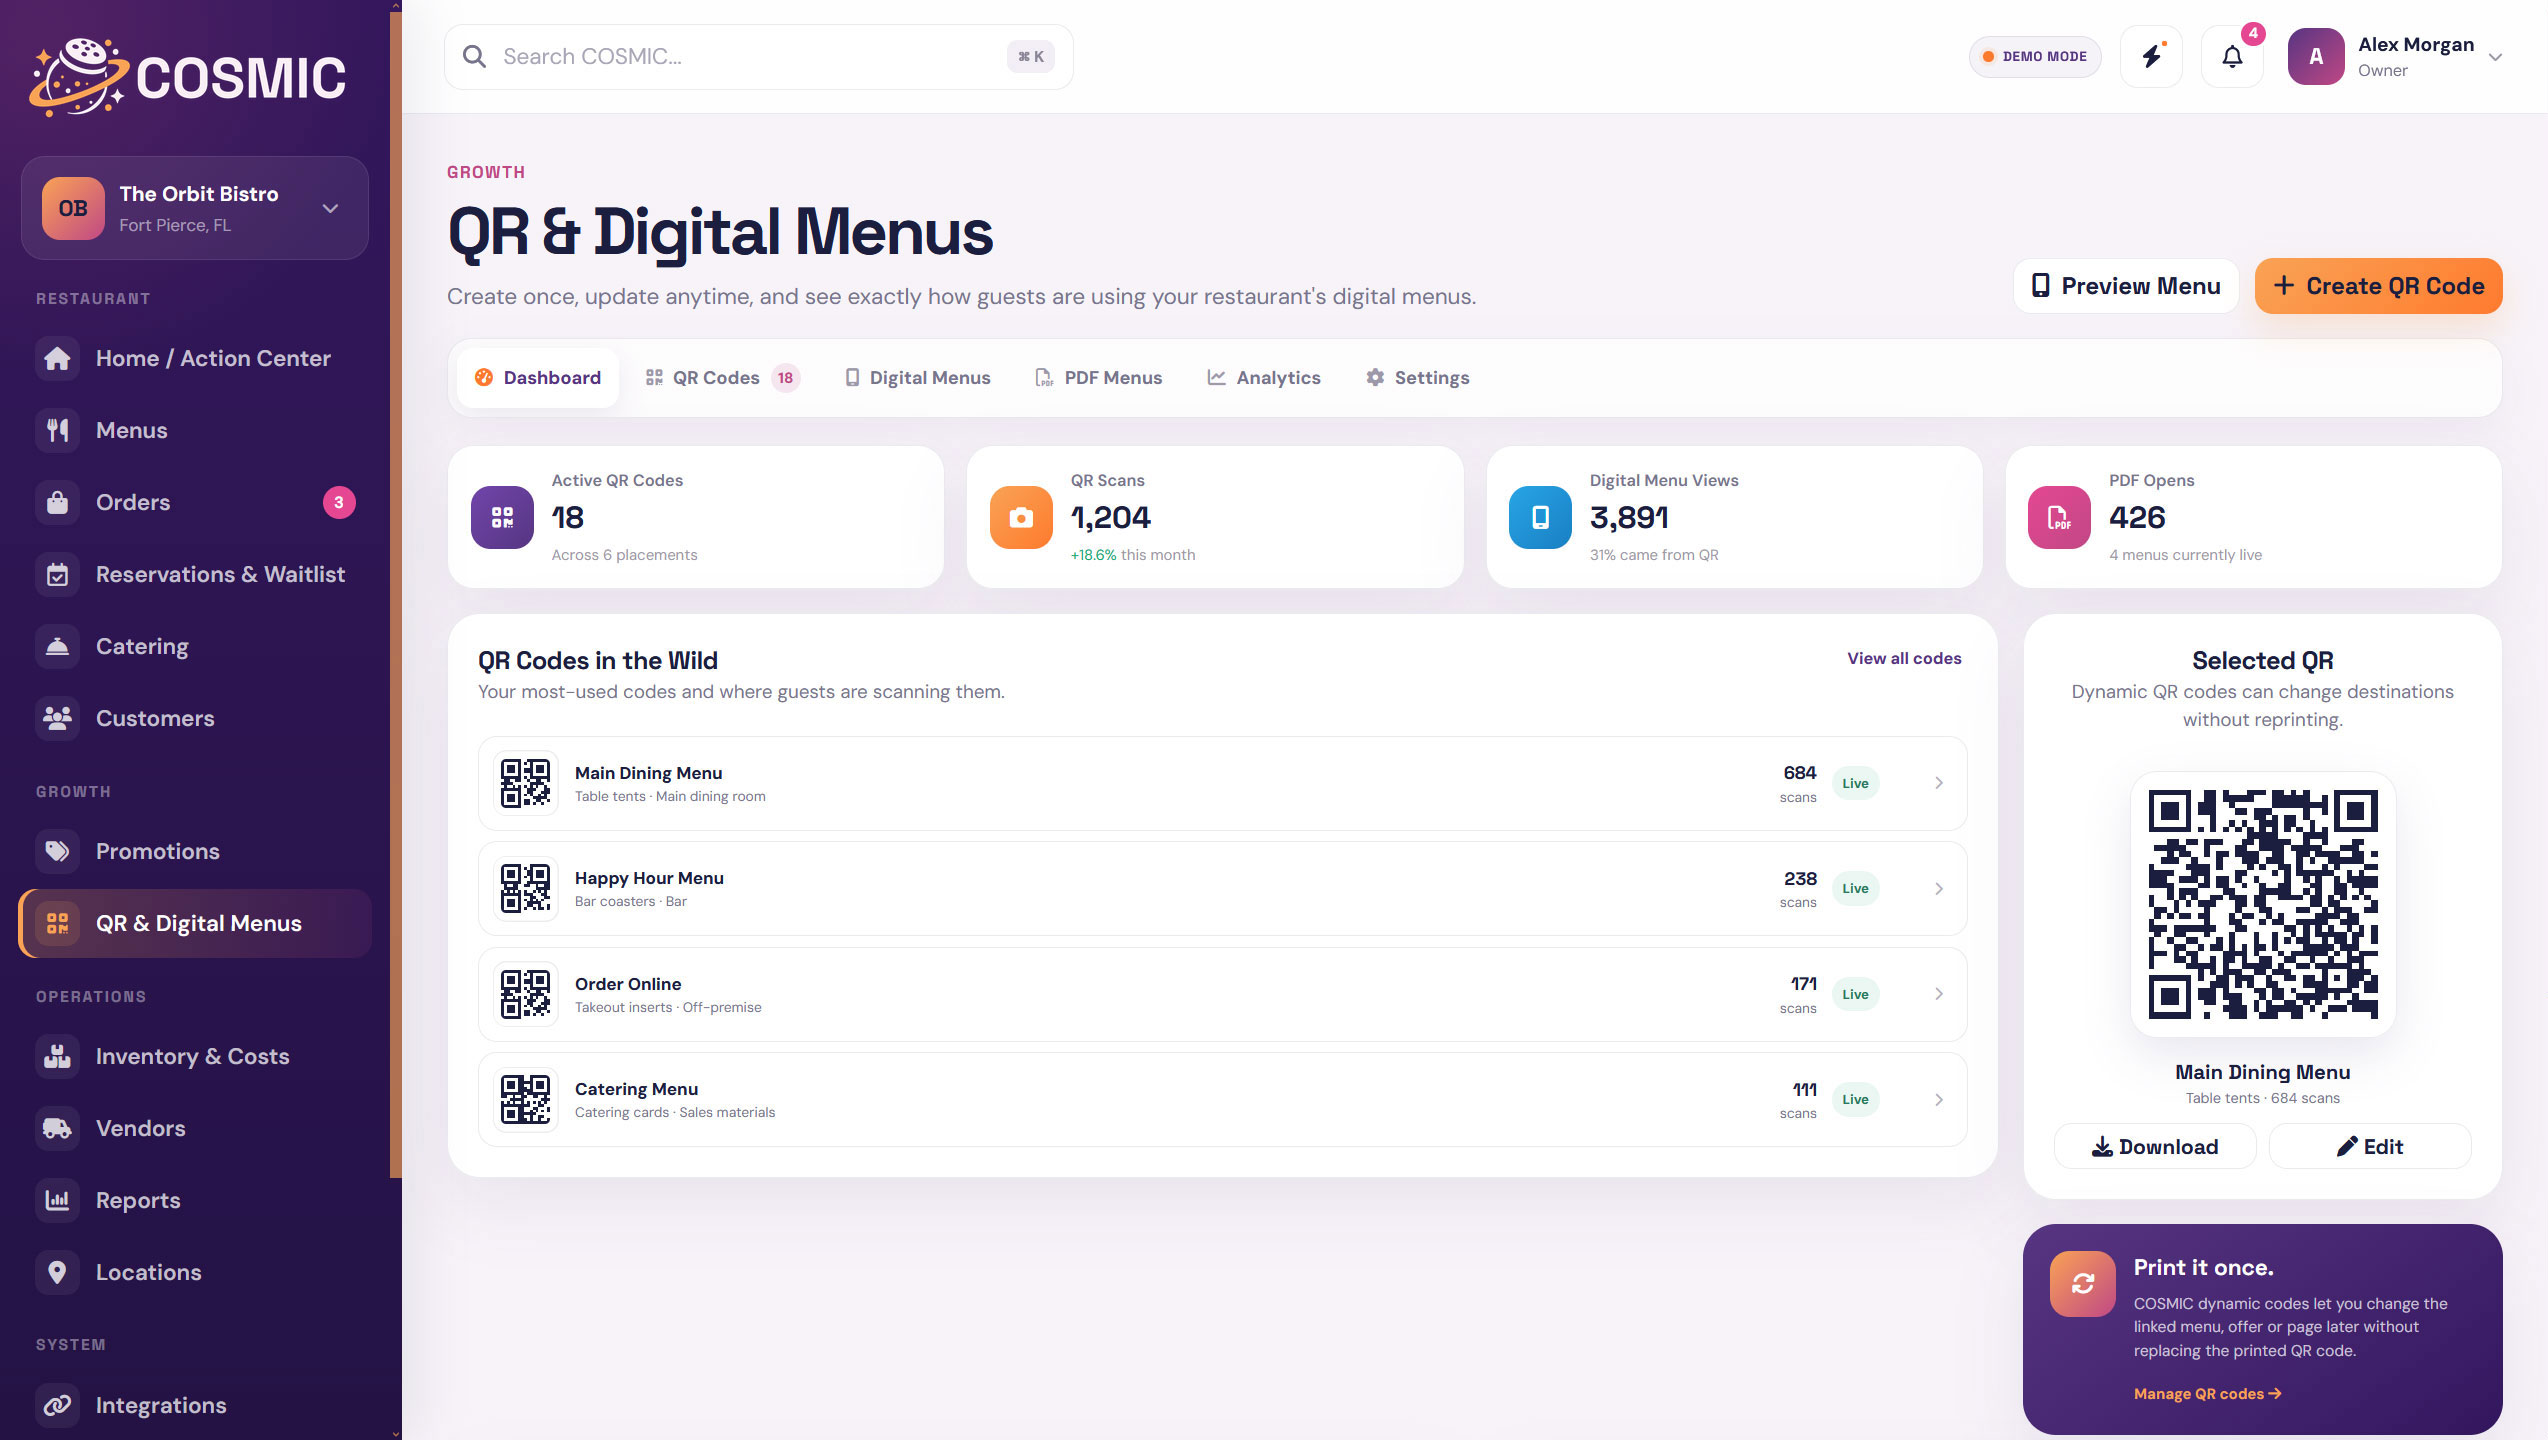
Task: Download the selected QR code
Action: [x=2155, y=1146]
